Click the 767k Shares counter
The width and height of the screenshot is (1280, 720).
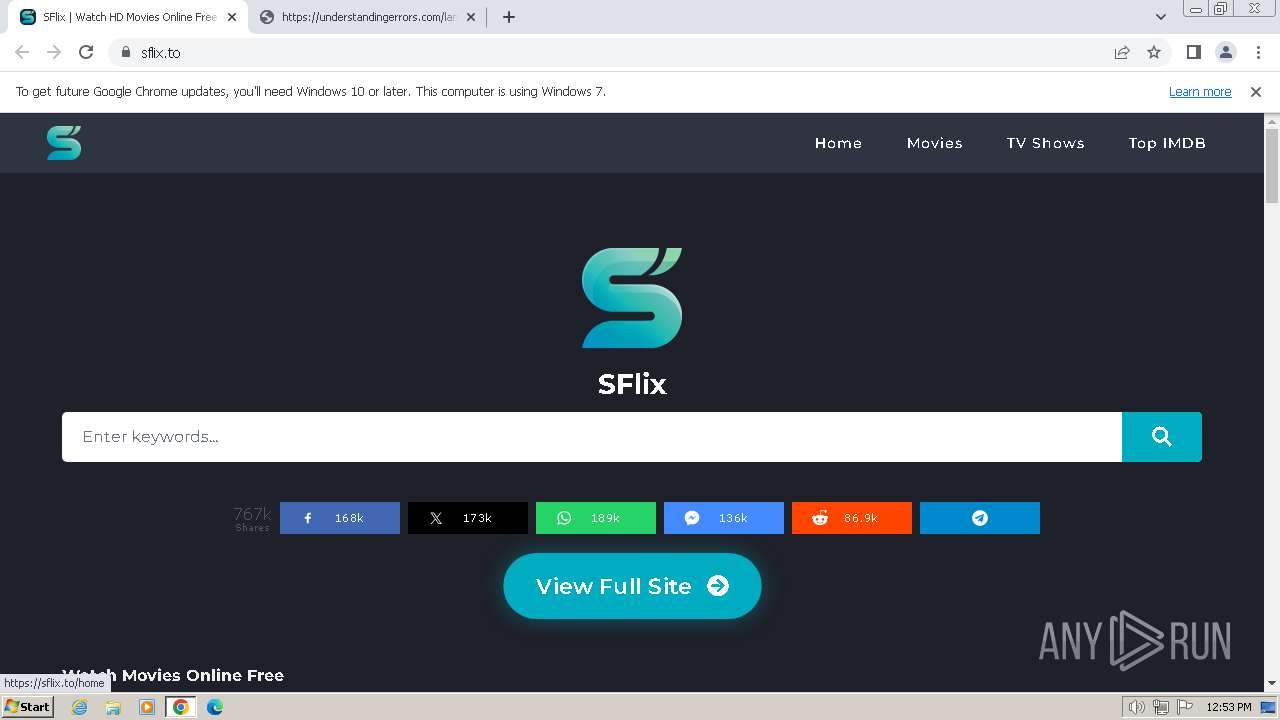pos(252,518)
